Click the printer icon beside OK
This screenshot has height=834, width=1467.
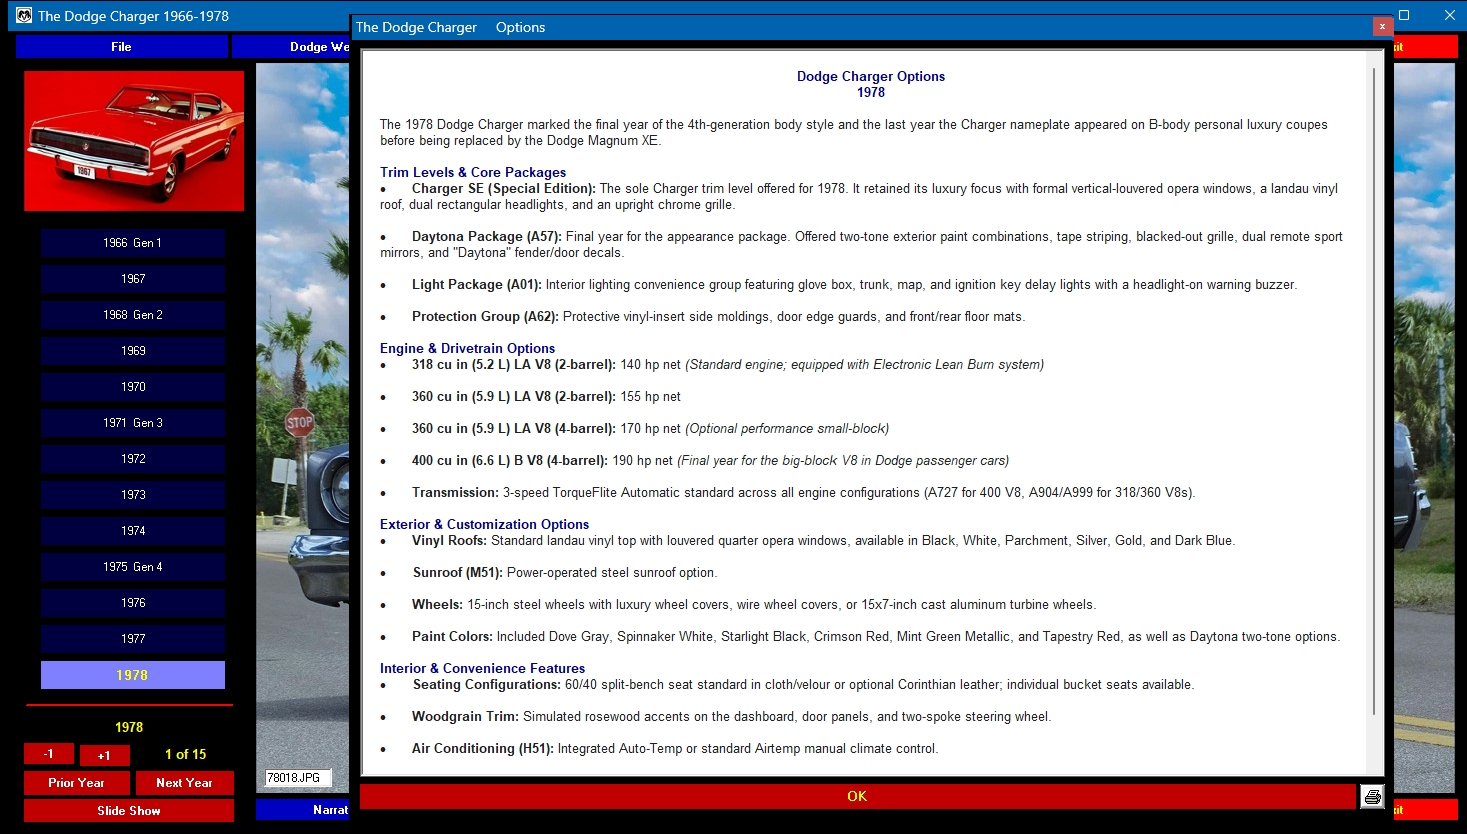coord(1372,796)
